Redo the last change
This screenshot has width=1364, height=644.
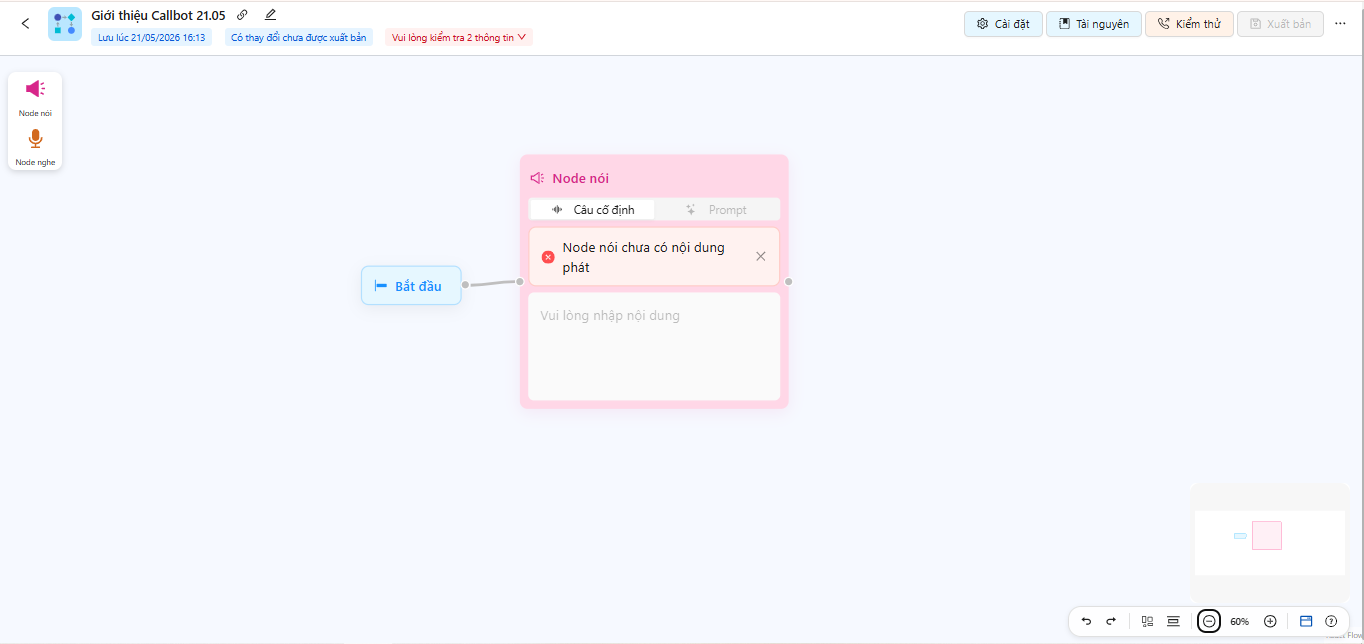coord(1111,621)
